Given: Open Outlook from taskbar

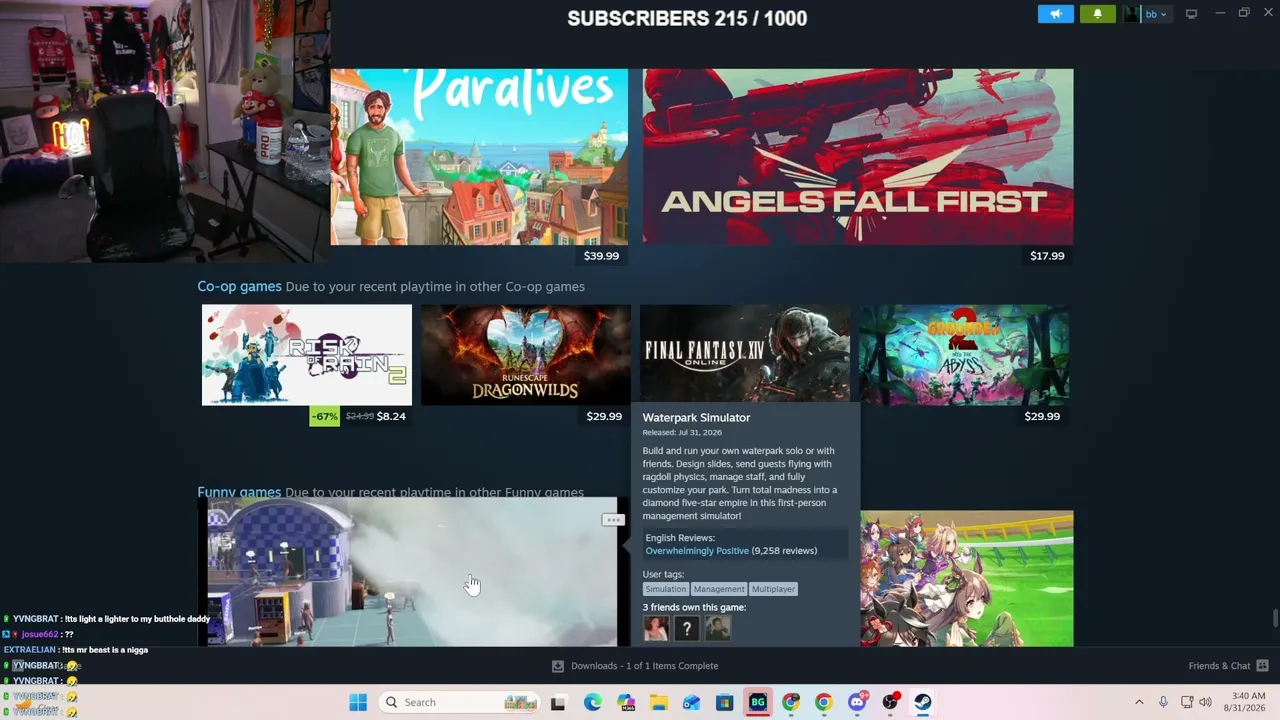Looking at the screenshot, I should tap(692, 702).
